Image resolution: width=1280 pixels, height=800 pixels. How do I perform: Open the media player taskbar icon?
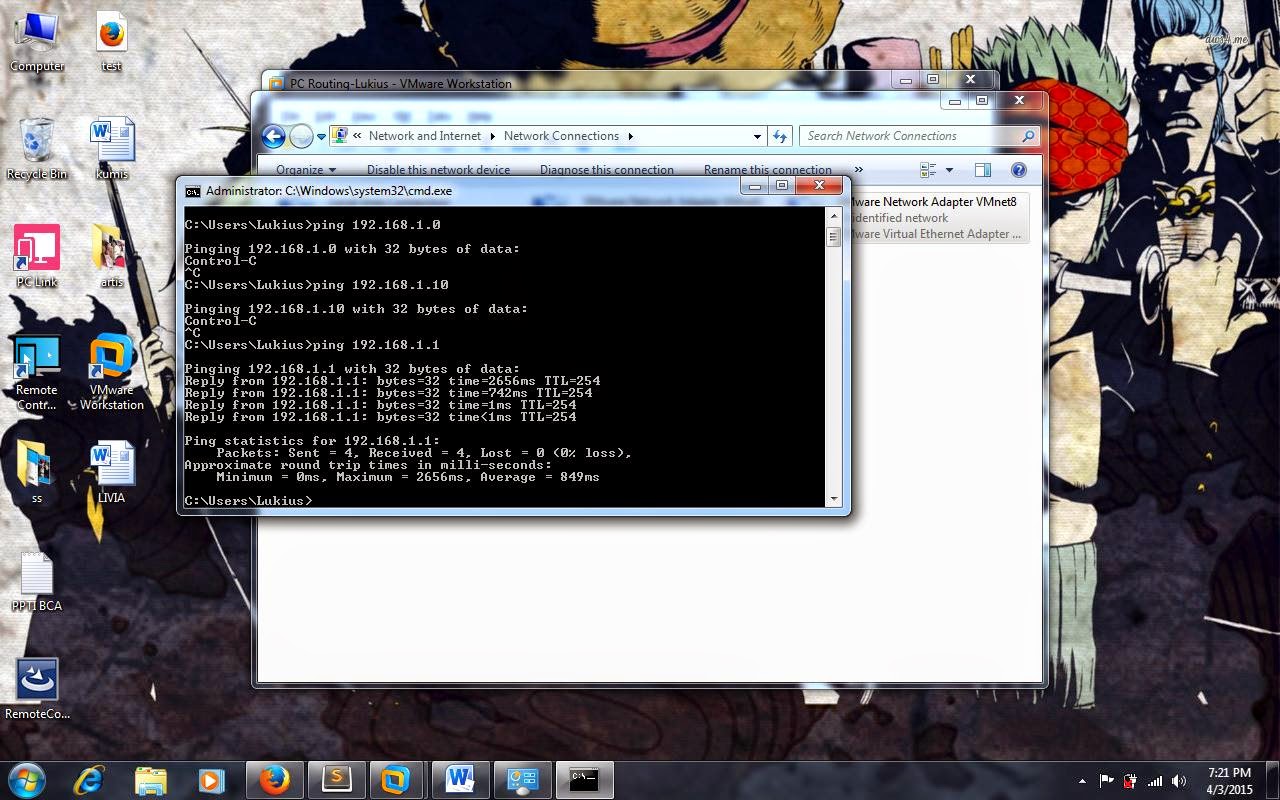click(211, 780)
